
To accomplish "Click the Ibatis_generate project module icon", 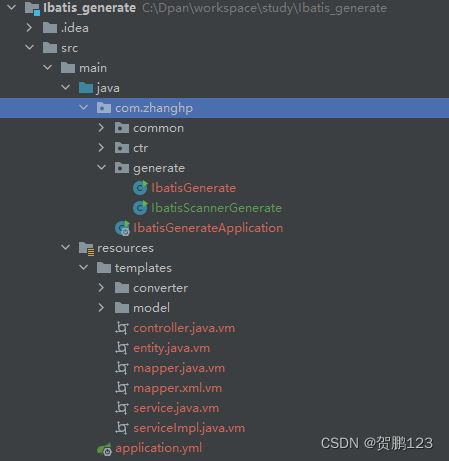I will 32,8.
